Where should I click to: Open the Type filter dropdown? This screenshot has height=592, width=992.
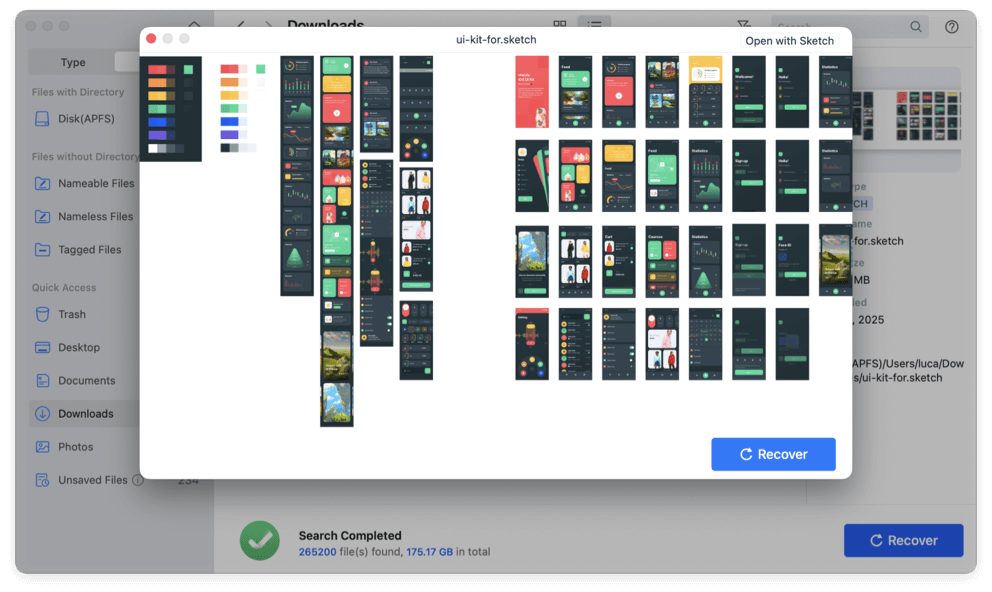72,62
